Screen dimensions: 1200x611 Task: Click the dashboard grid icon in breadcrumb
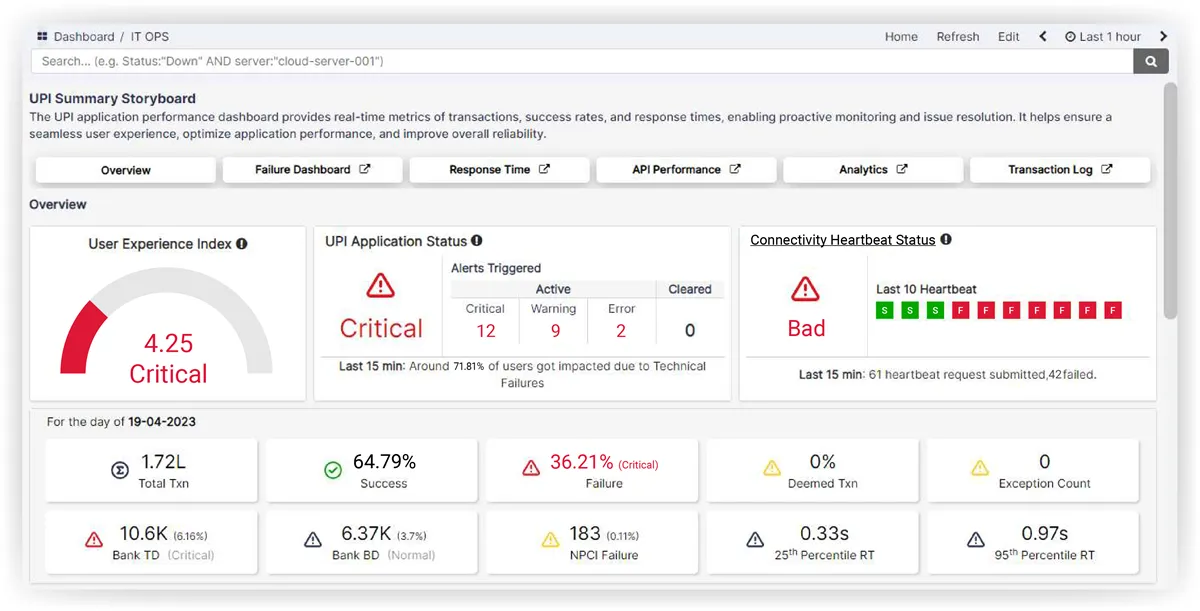[42, 36]
